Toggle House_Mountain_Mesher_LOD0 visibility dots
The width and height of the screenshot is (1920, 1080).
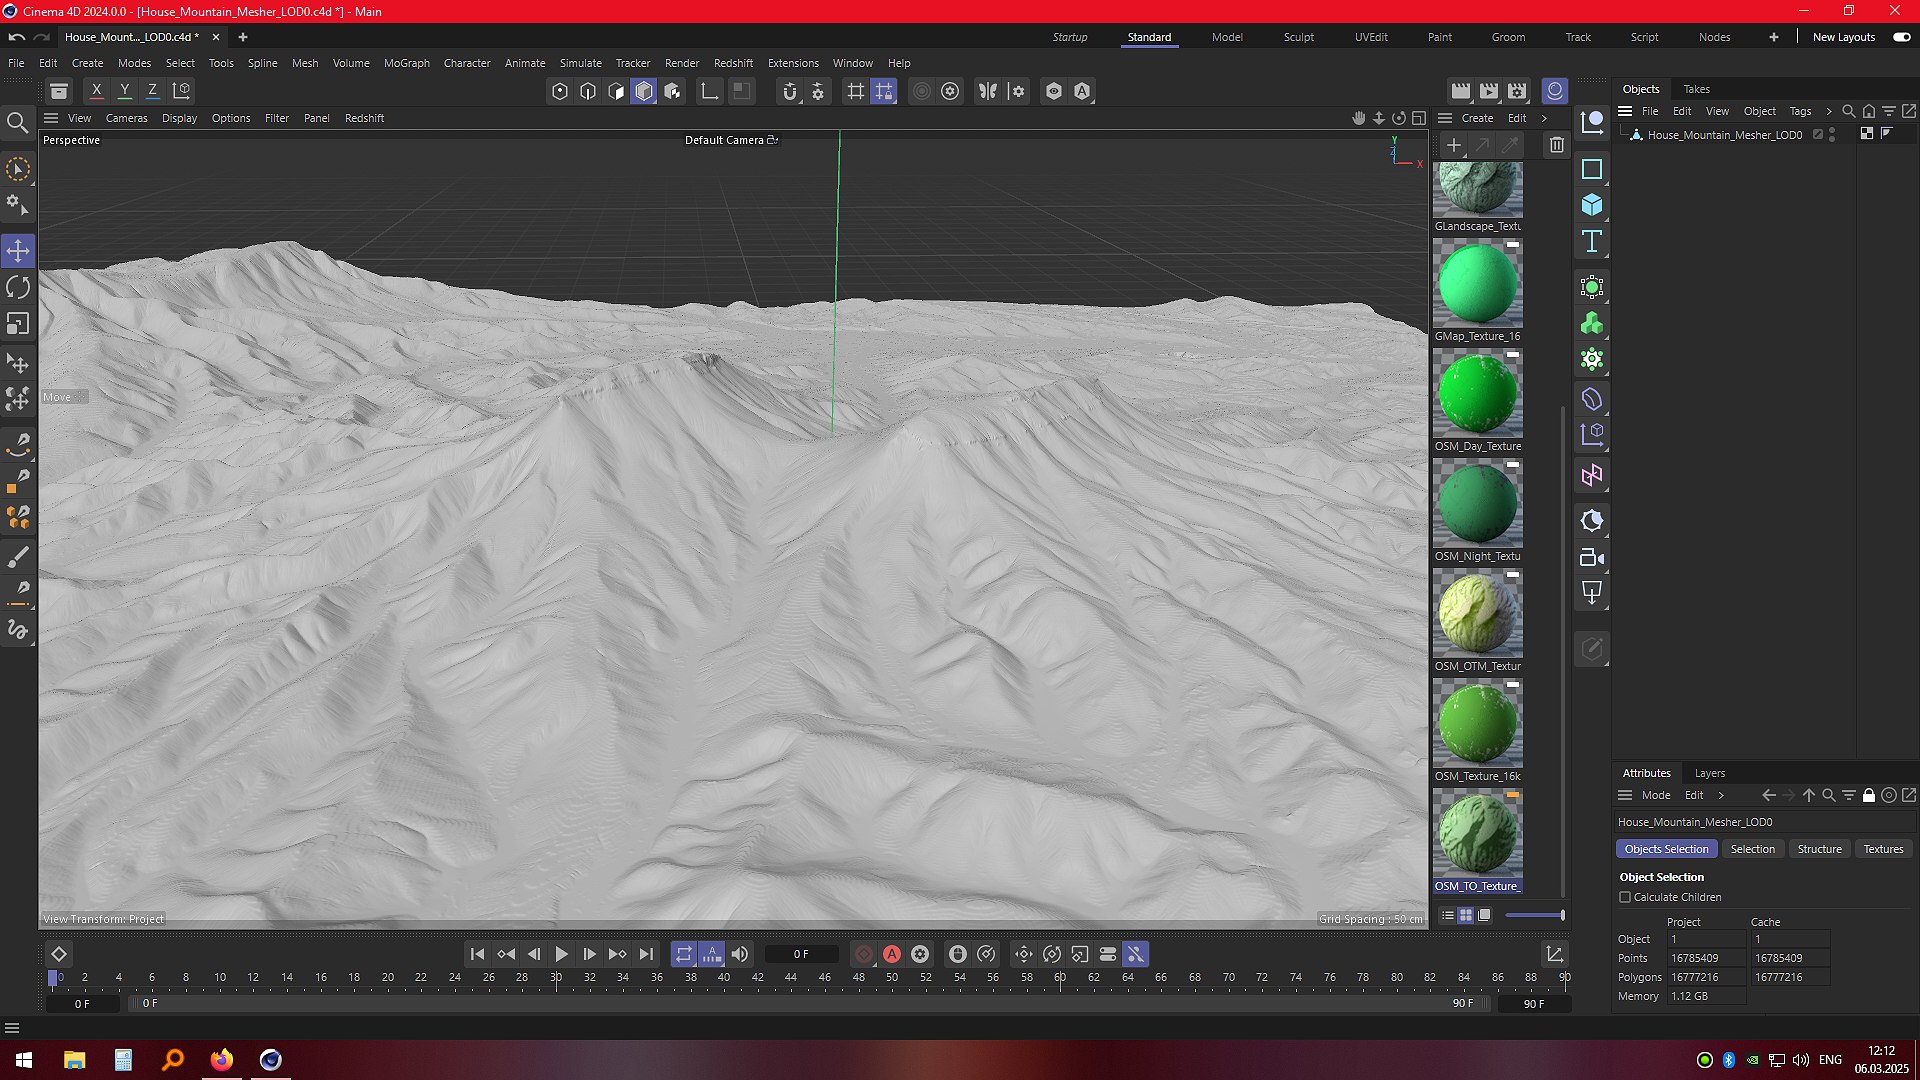point(1832,135)
